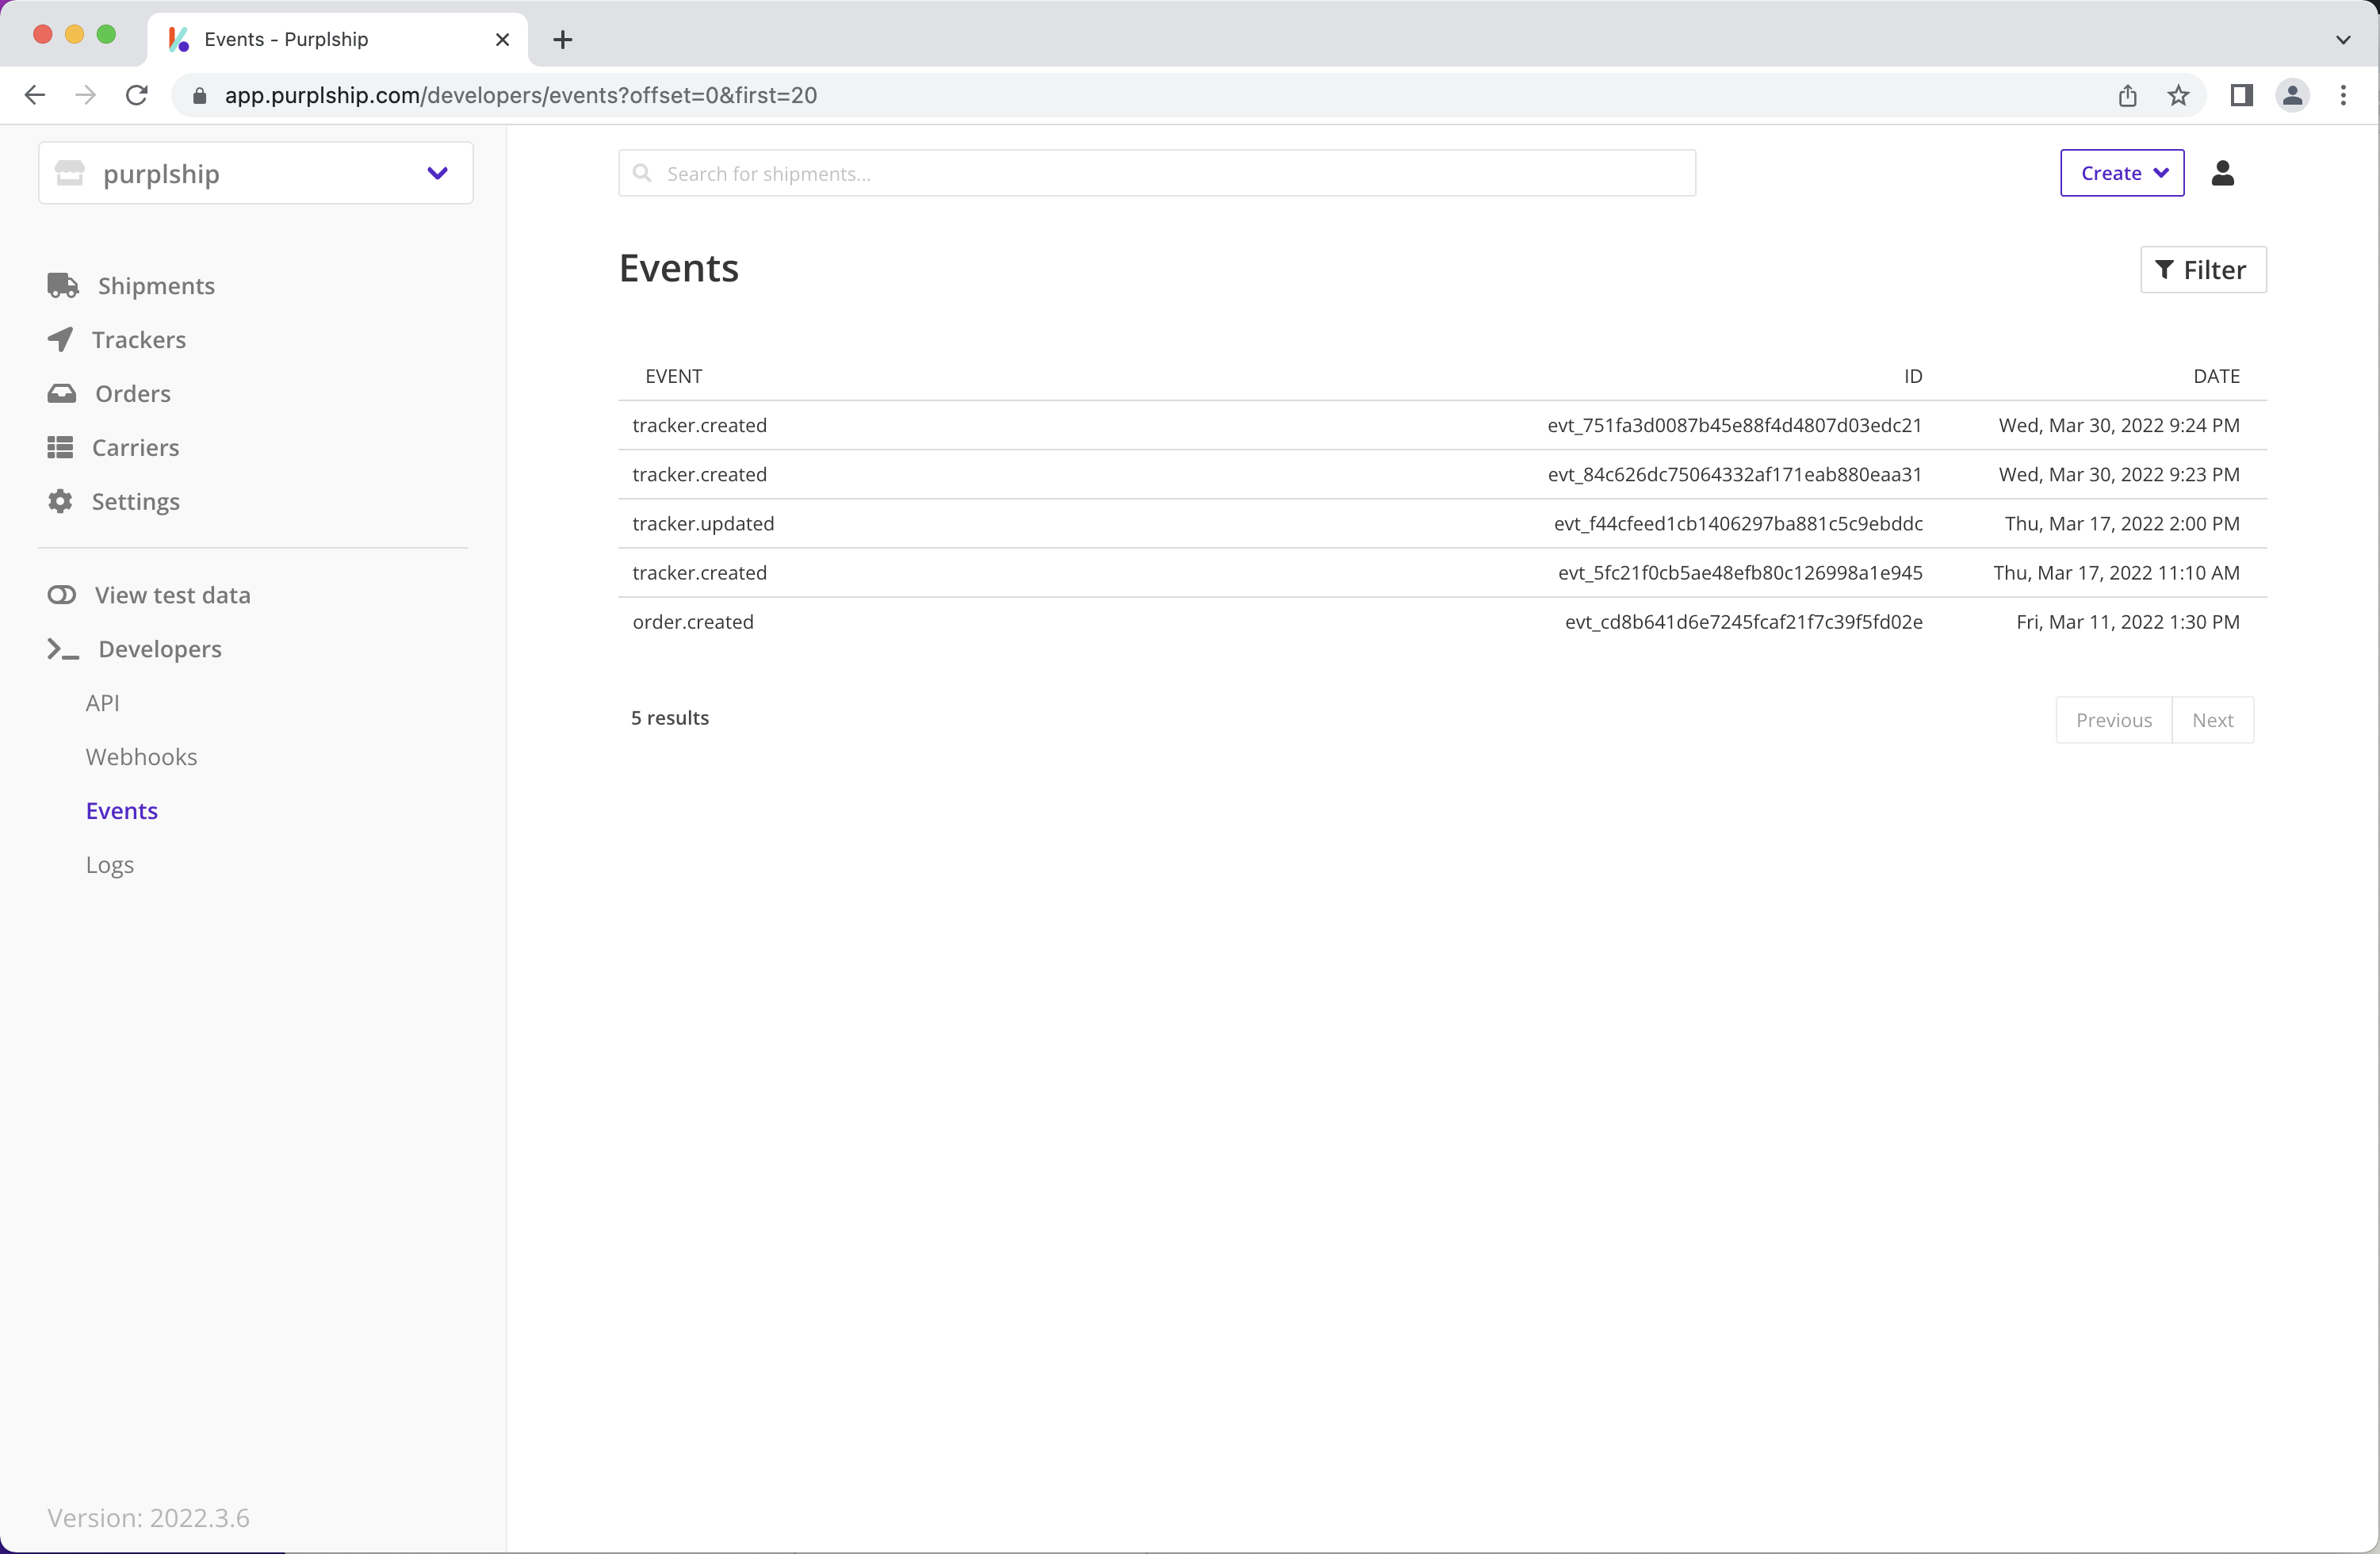
Task: Click the browser address bar URL
Action: pyautogui.click(x=521, y=95)
